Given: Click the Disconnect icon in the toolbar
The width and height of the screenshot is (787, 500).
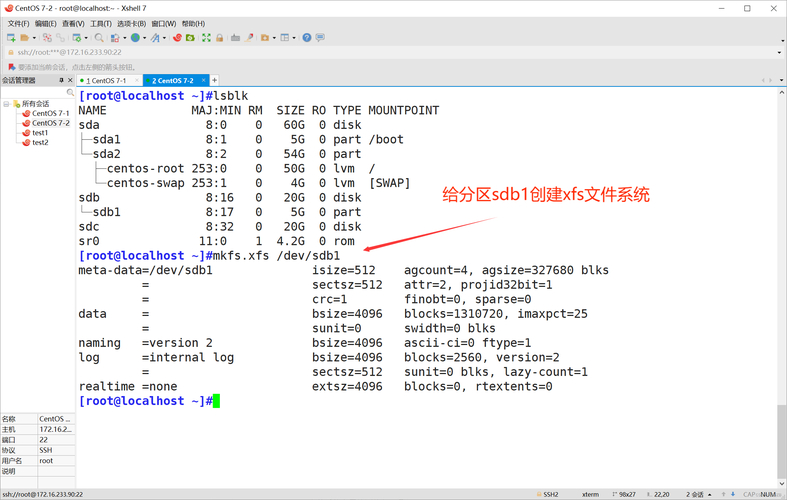Looking at the screenshot, I should point(47,38).
